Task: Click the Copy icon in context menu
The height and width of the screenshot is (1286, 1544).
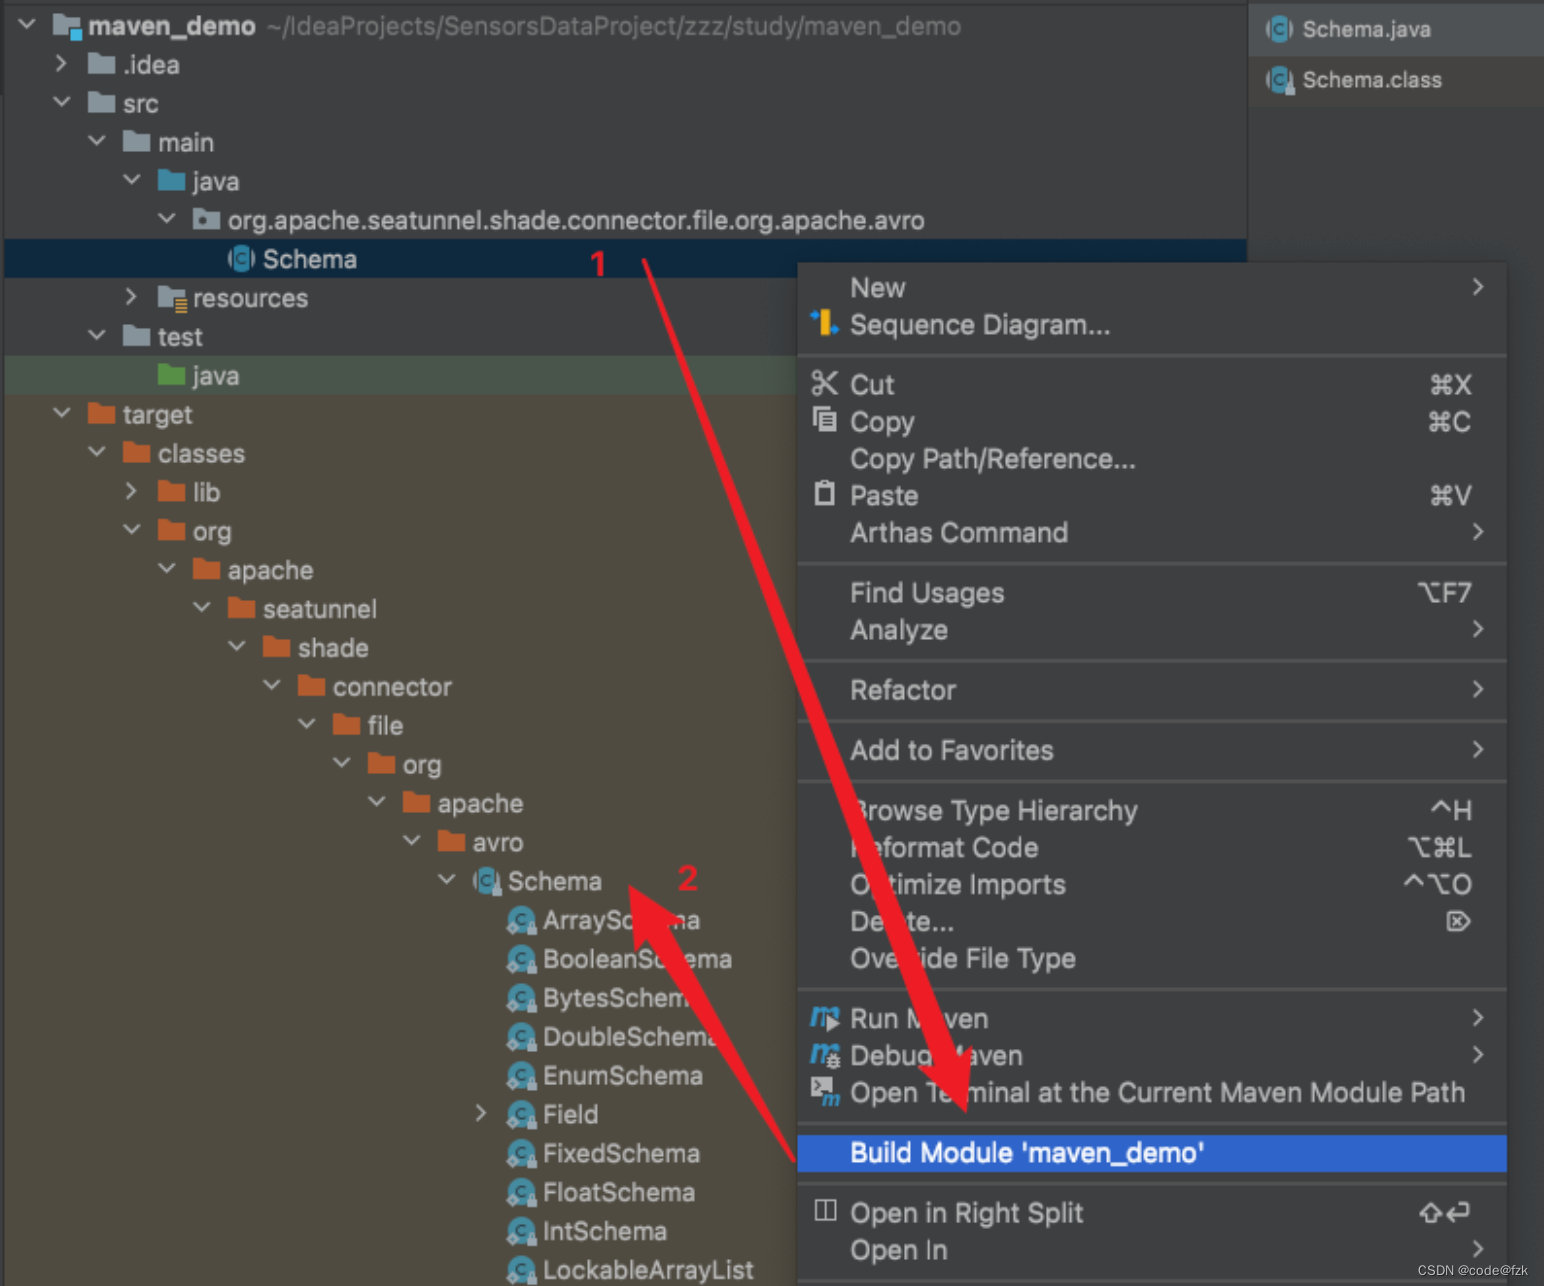Action: click(824, 420)
